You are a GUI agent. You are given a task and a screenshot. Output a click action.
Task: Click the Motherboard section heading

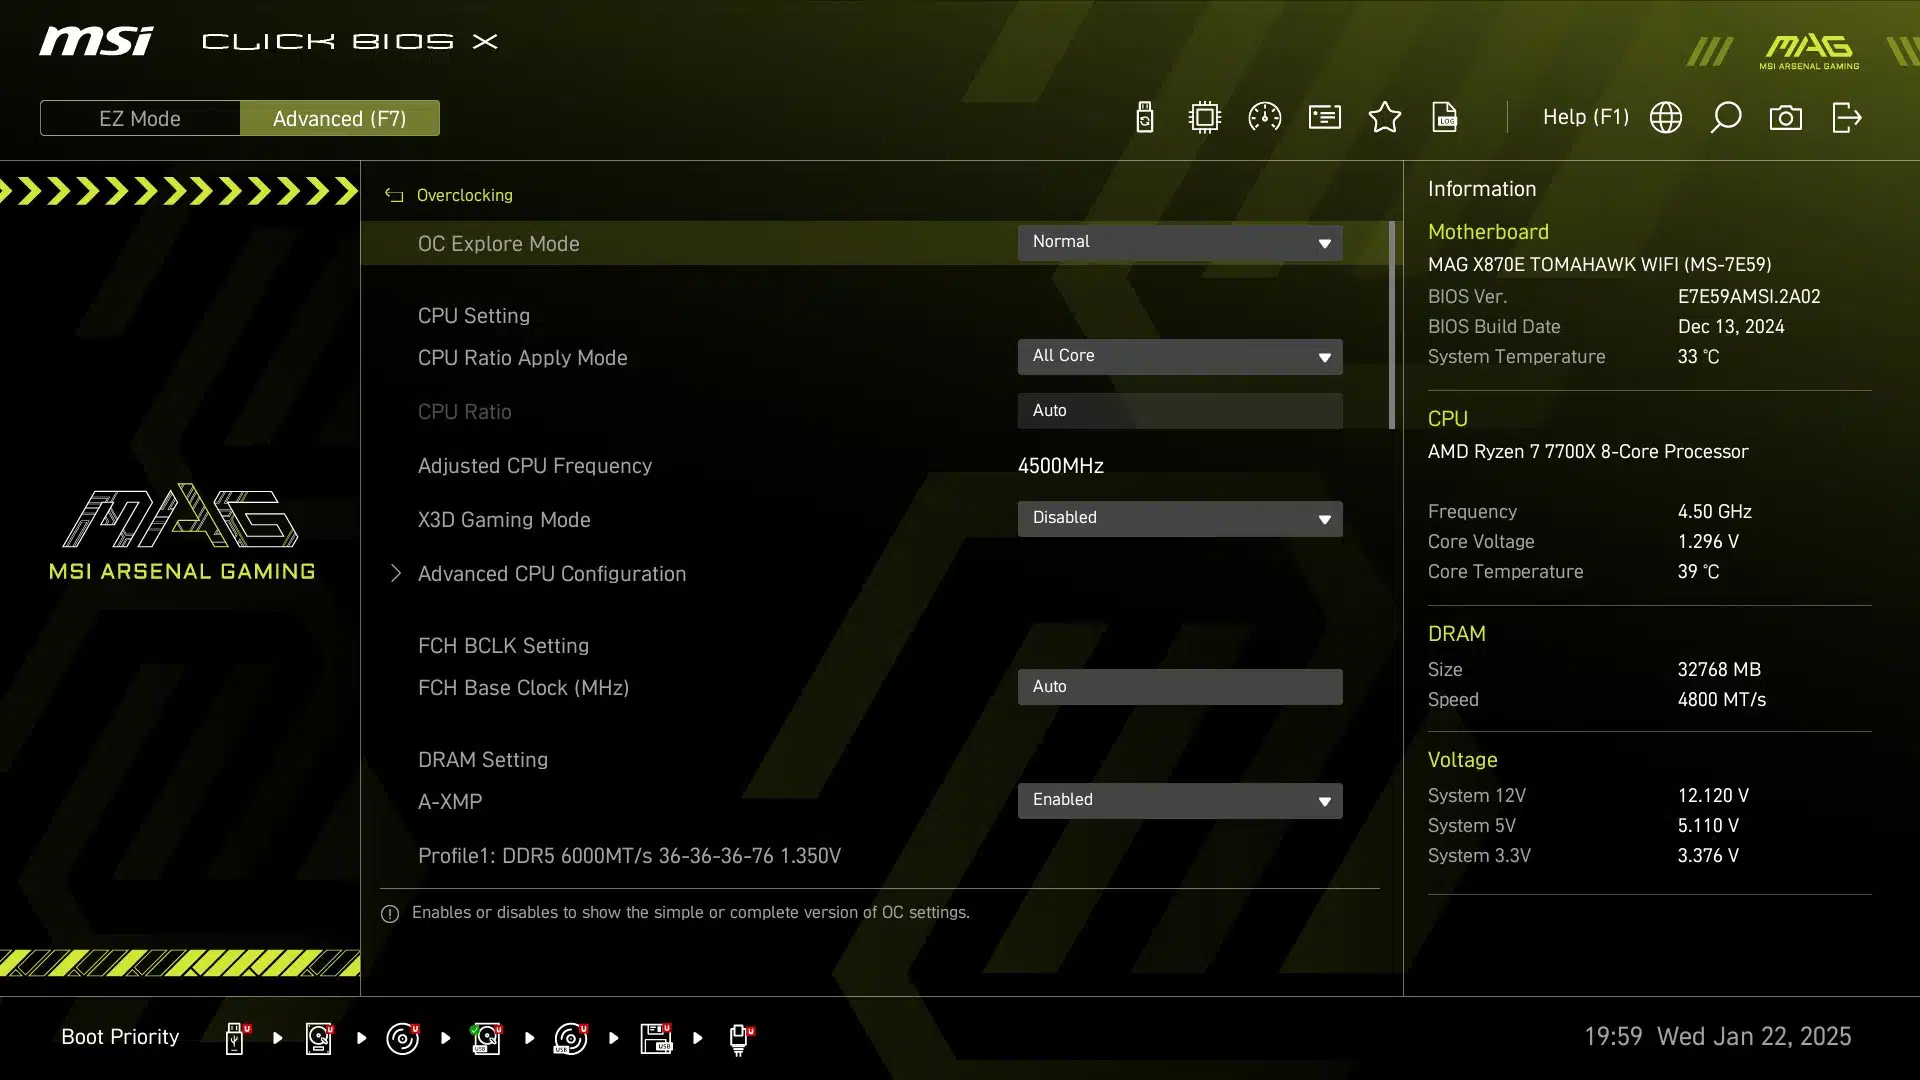[1488, 232]
